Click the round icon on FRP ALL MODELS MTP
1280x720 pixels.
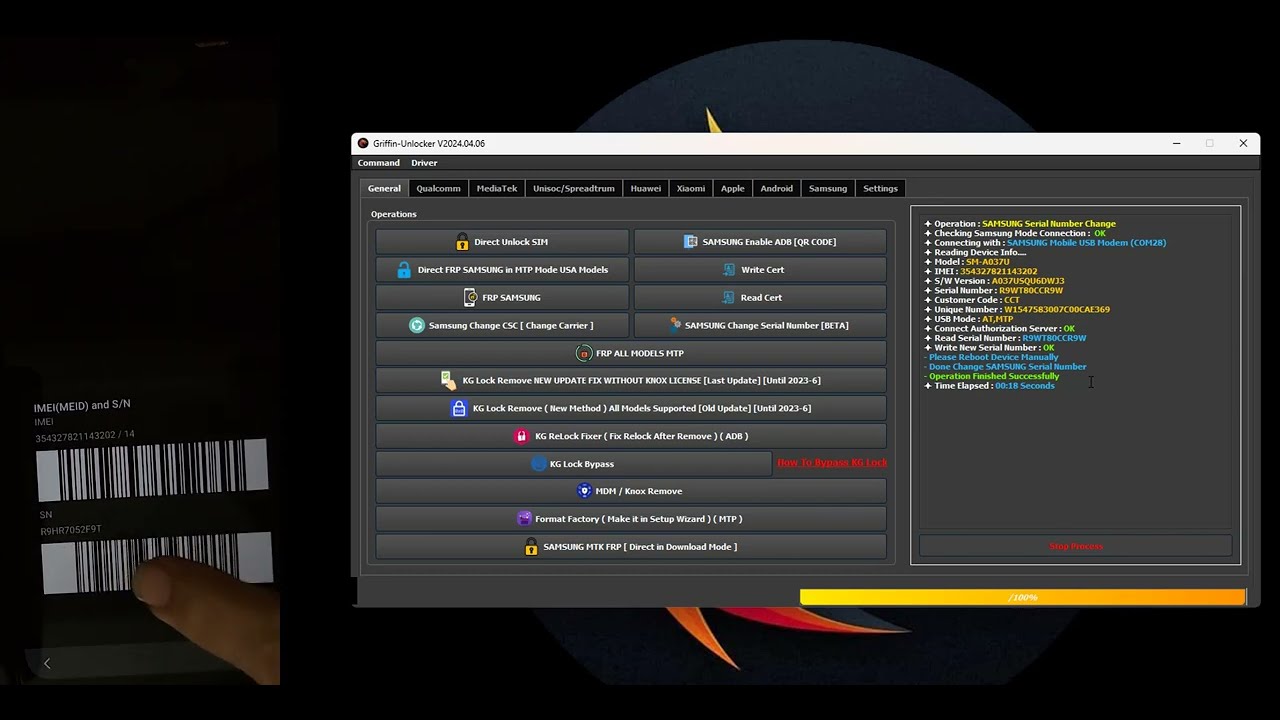[584, 353]
